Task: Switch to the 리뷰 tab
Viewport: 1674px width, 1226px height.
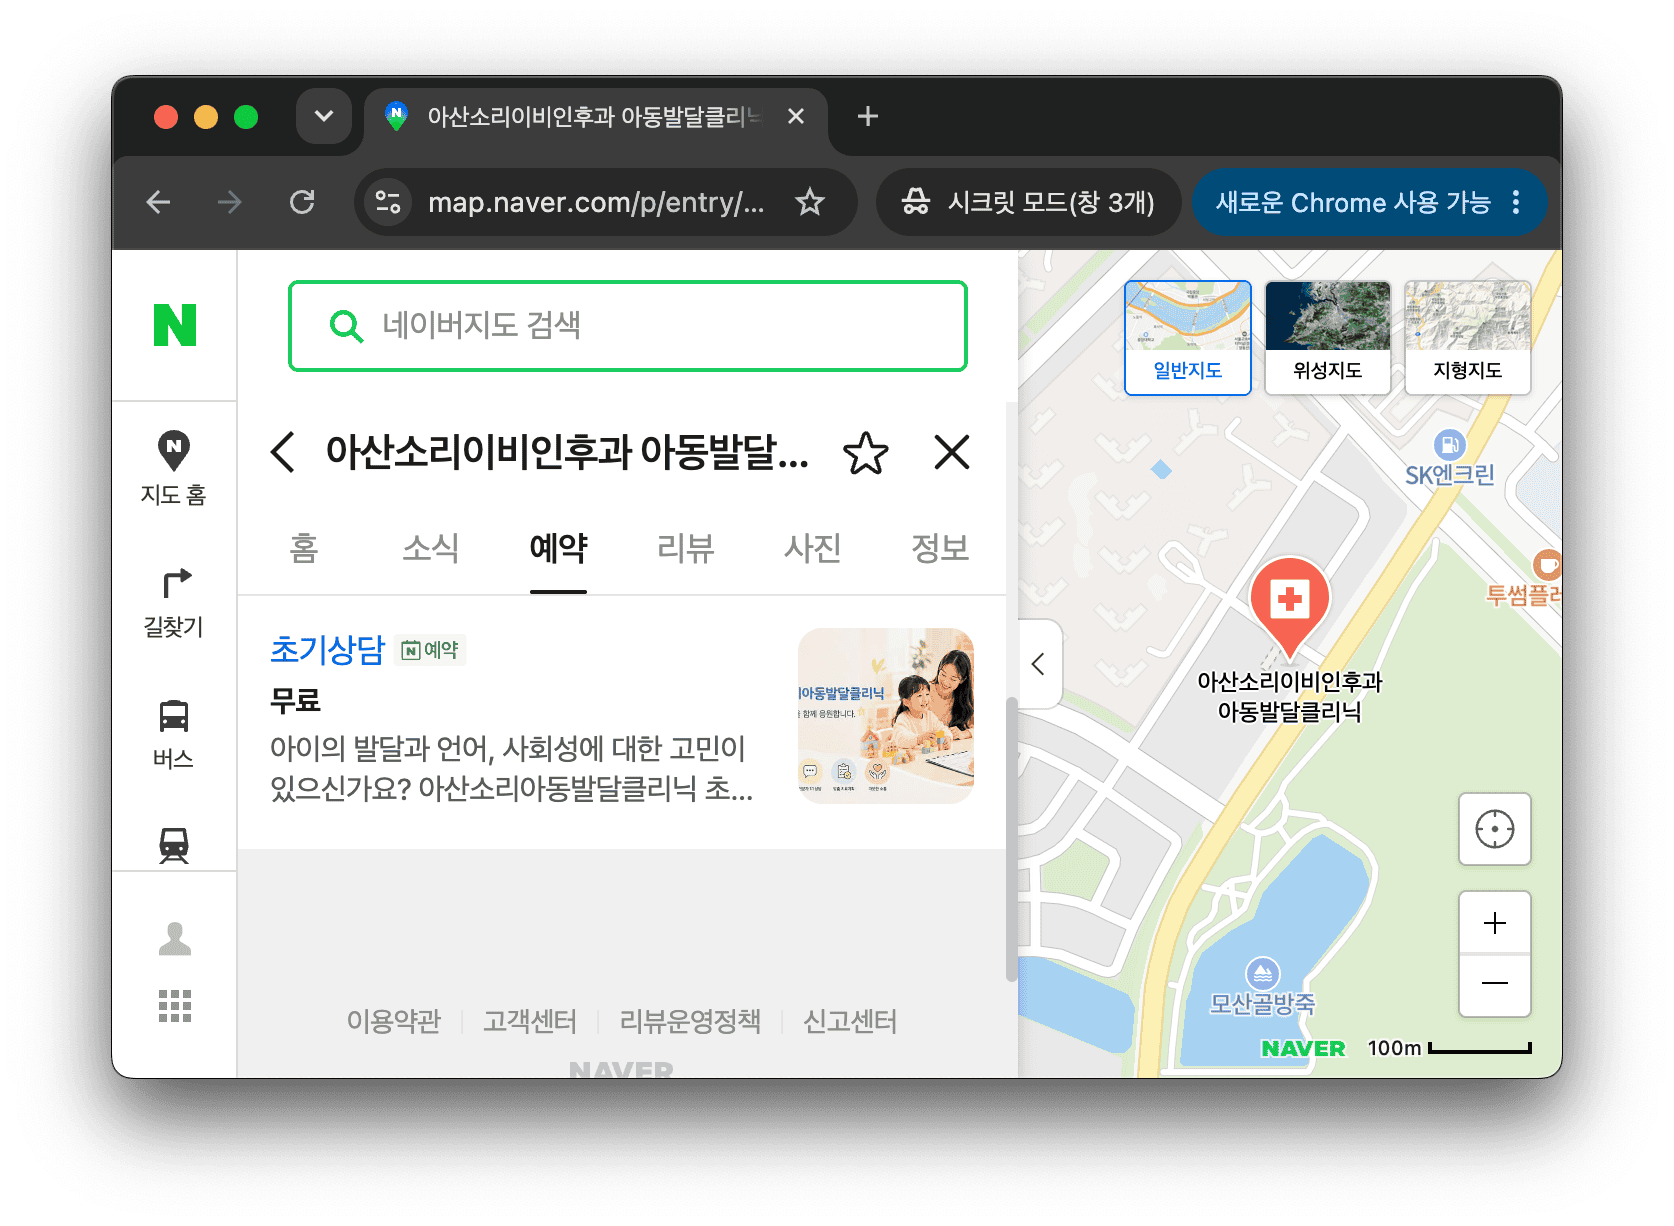Action: [686, 548]
